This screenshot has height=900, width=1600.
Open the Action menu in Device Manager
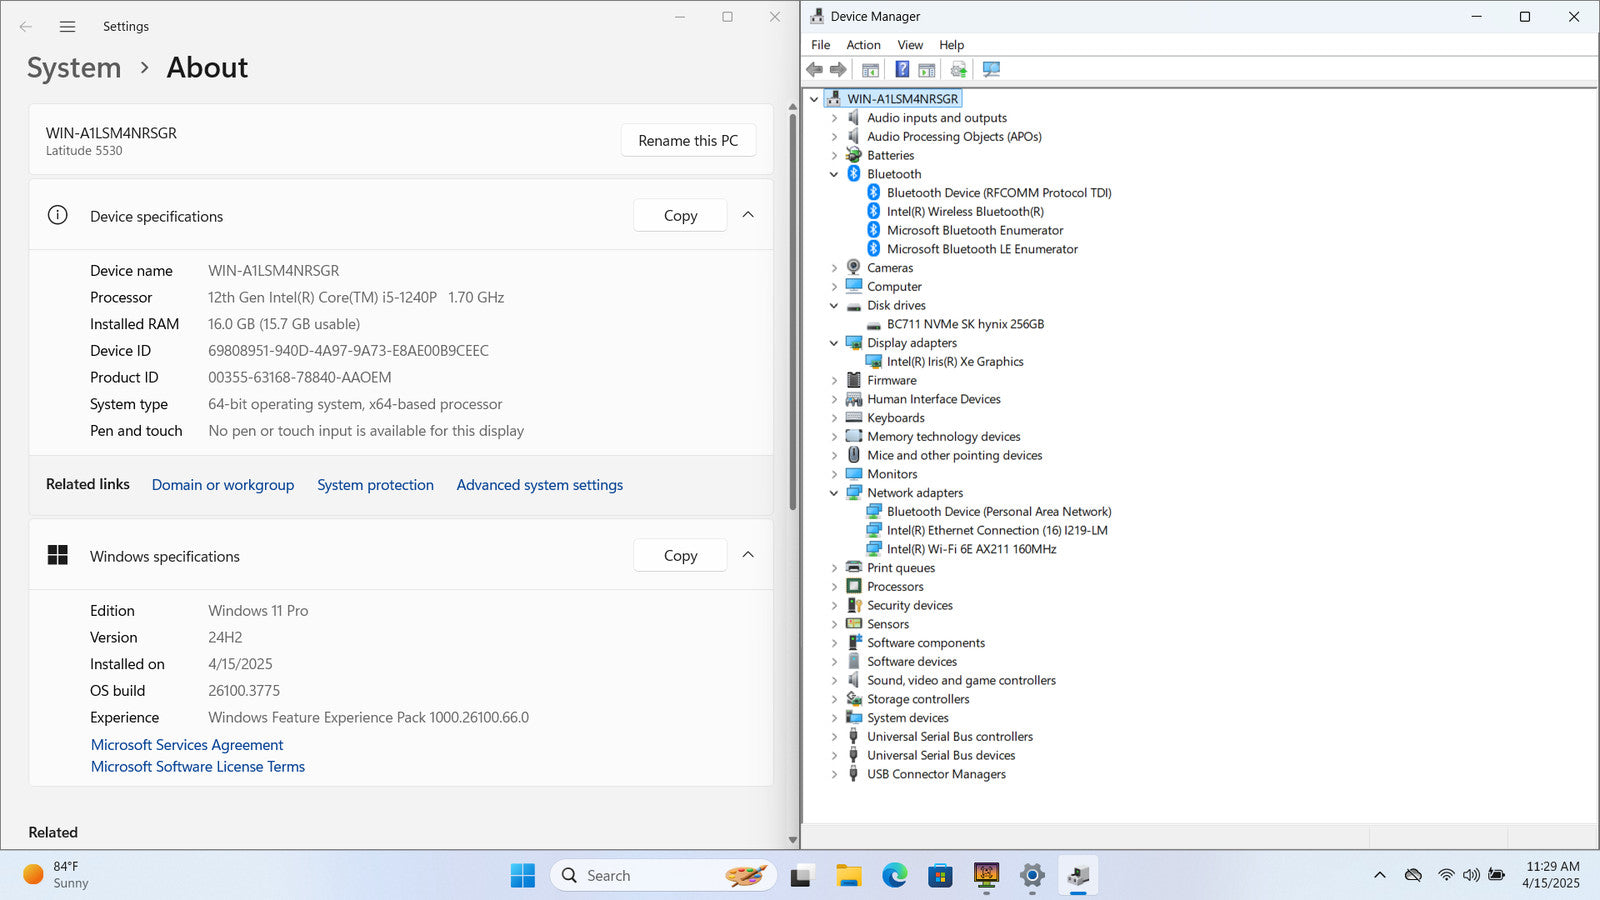coord(863,45)
